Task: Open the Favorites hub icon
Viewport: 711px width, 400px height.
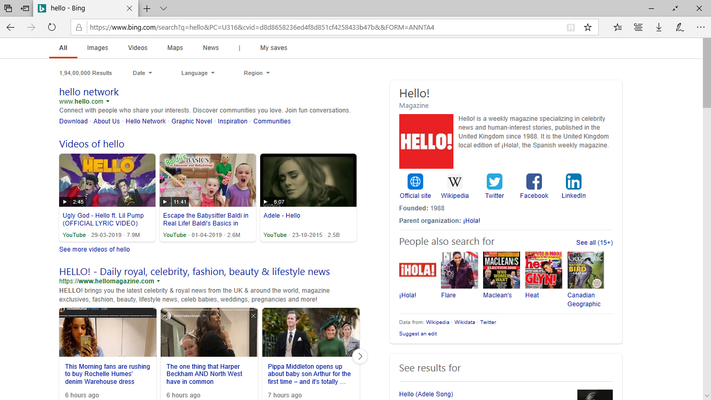Action: pos(618,27)
